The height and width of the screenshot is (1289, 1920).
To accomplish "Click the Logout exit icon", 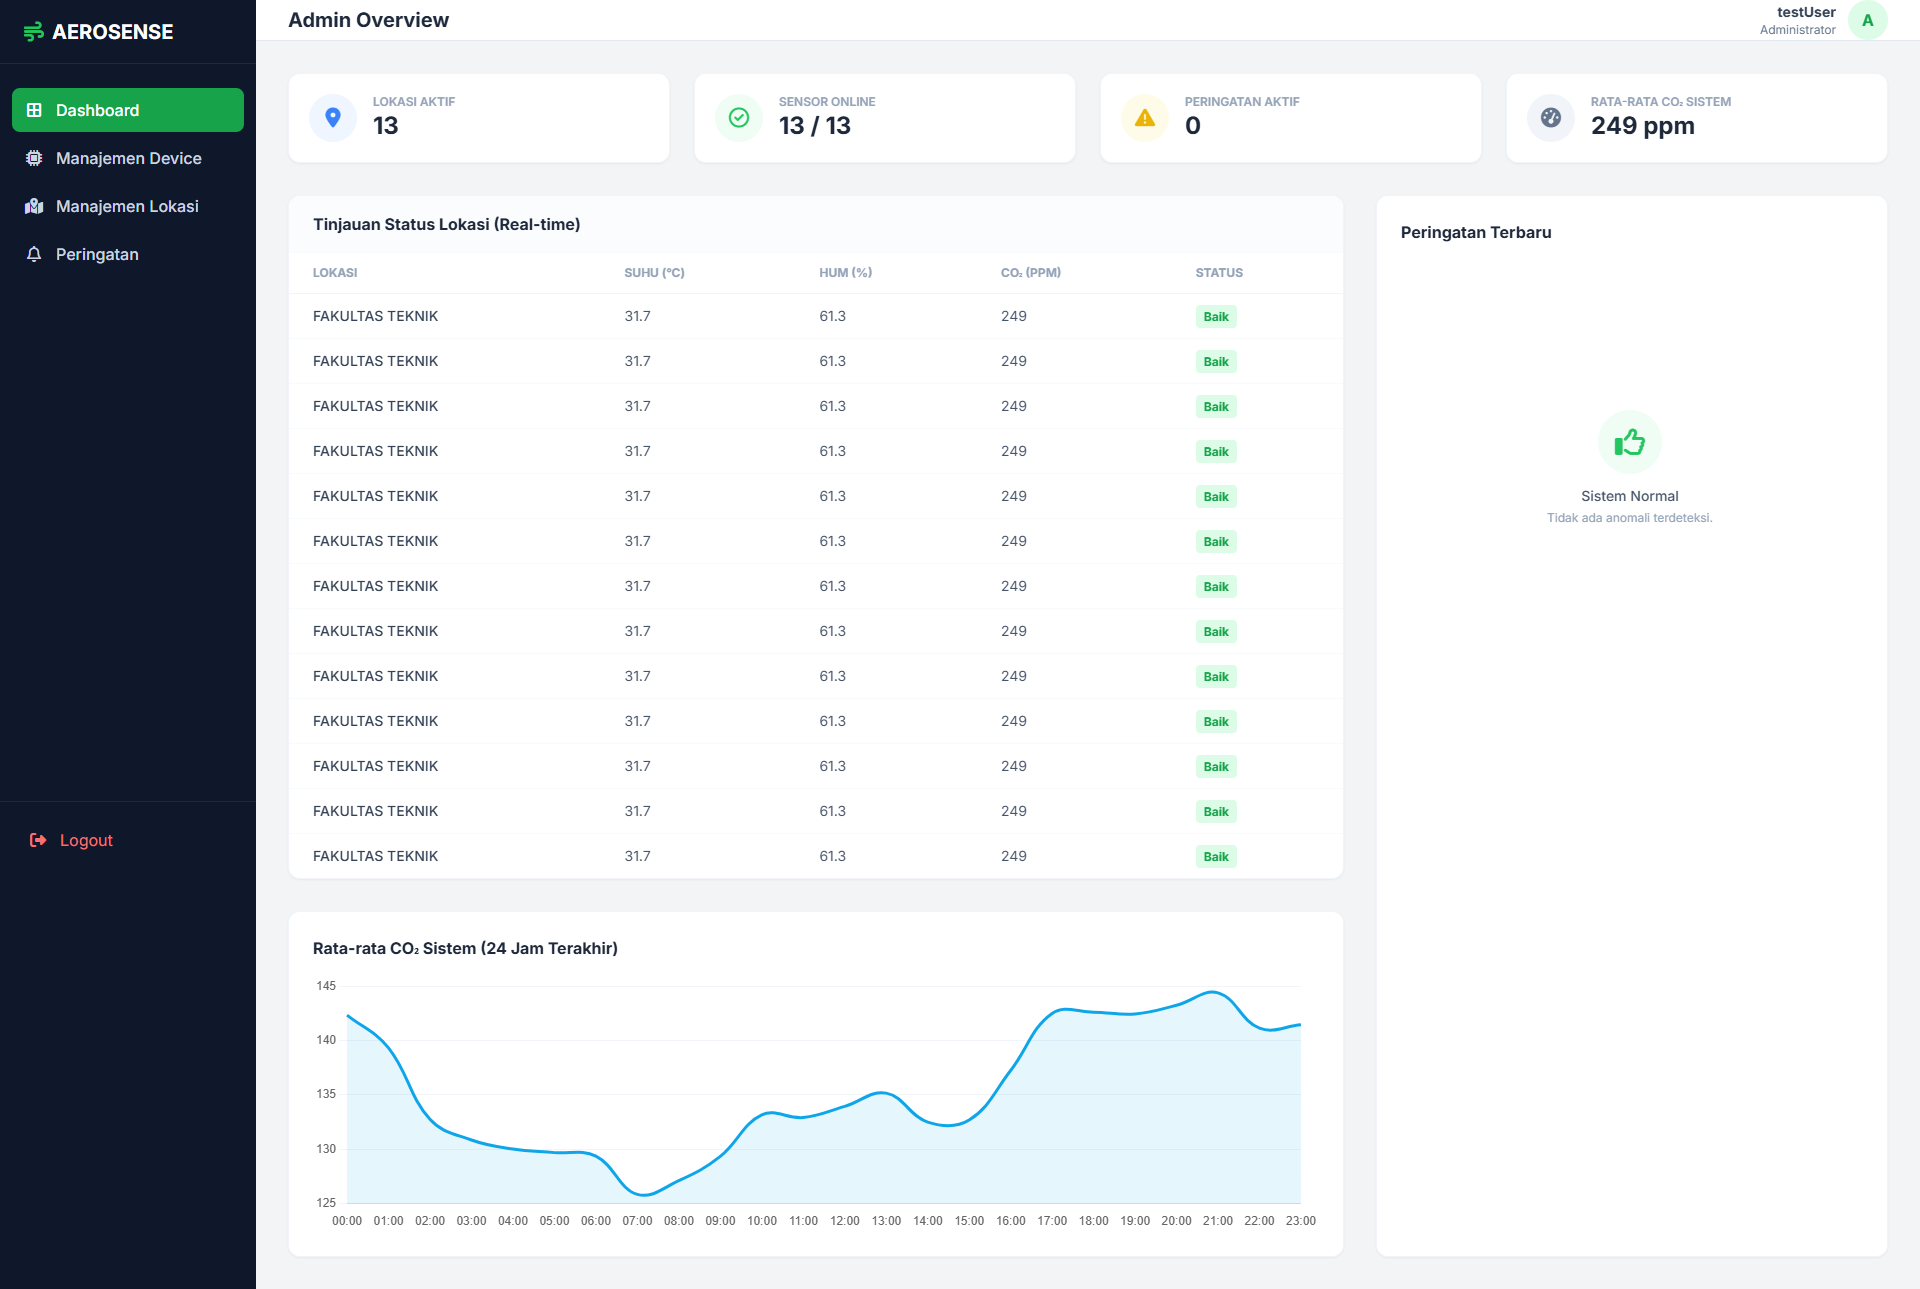I will 38,840.
